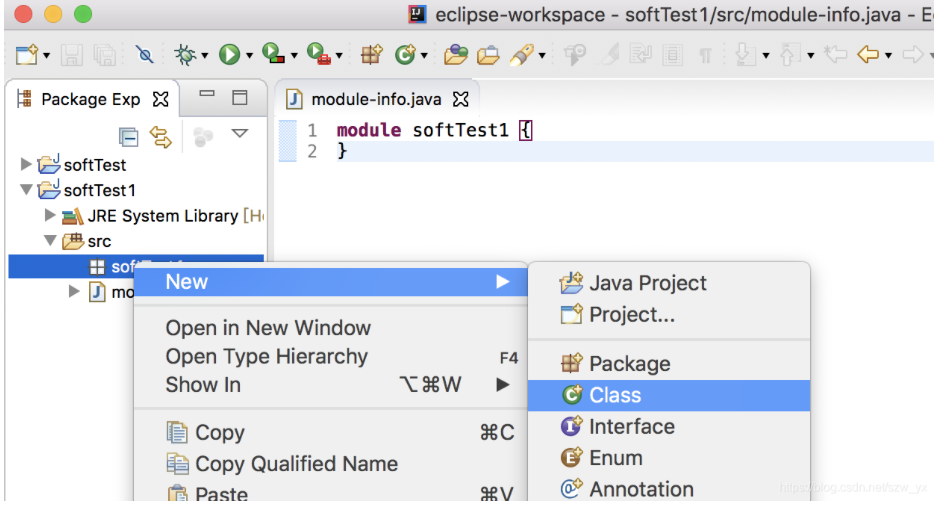
Task: Choose Interface in the New submenu
Action: pos(631,427)
